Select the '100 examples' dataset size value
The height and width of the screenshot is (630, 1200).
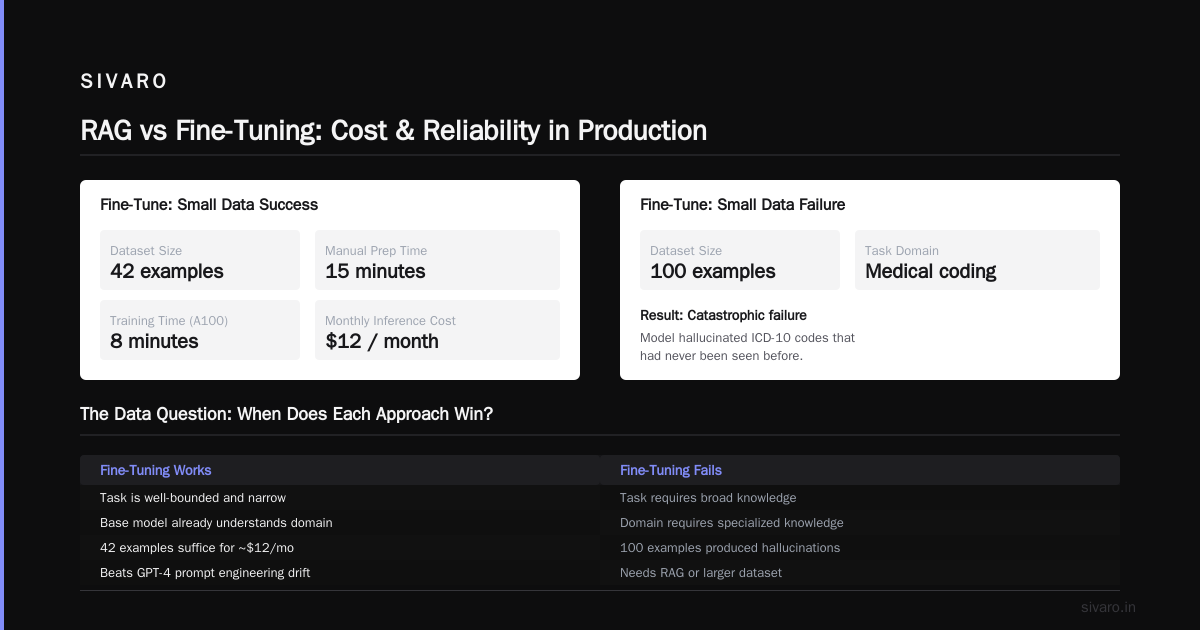point(713,271)
